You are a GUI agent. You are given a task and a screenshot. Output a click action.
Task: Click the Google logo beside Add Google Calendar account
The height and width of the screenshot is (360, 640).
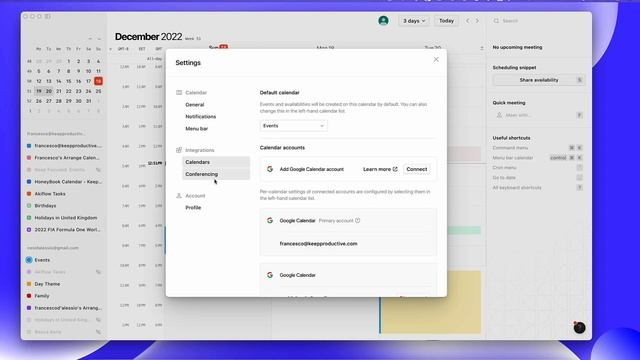[270, 169]
